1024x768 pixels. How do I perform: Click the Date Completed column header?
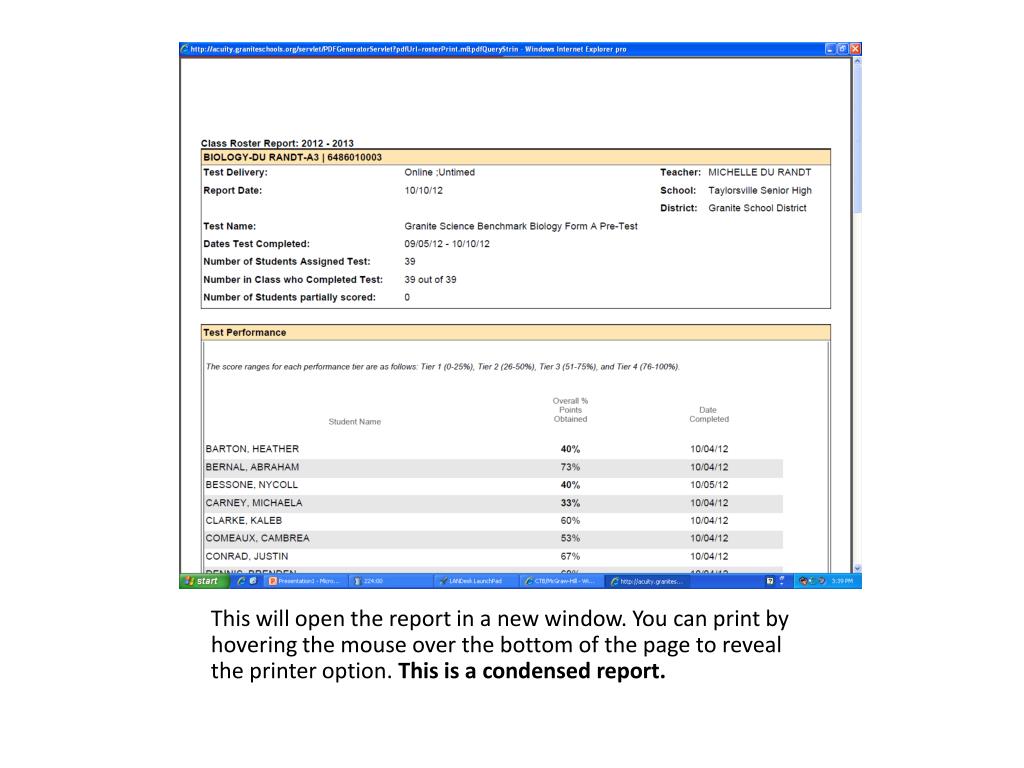click(x=709, y=415)
